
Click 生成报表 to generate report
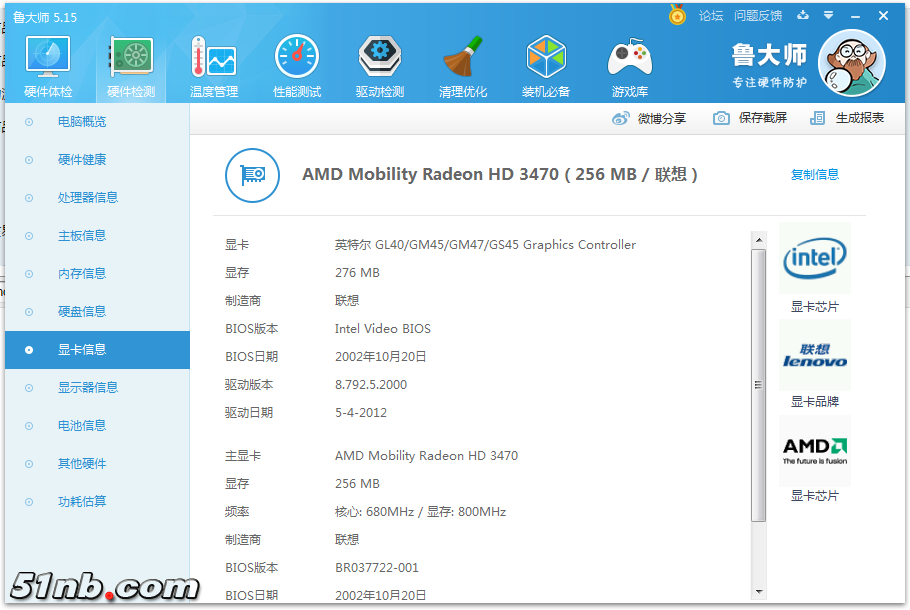pos(847,118)
